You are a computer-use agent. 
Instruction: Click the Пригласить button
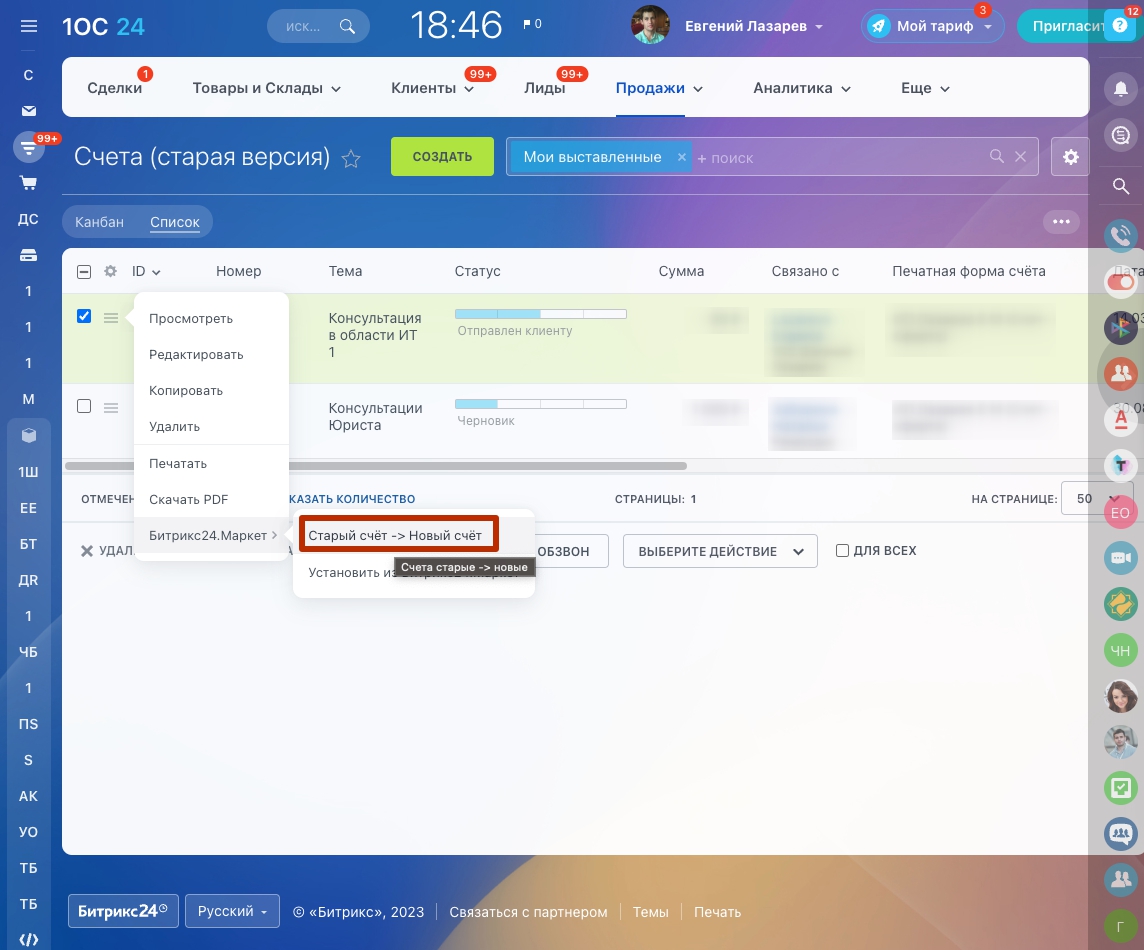click(x=1062, y=26)
